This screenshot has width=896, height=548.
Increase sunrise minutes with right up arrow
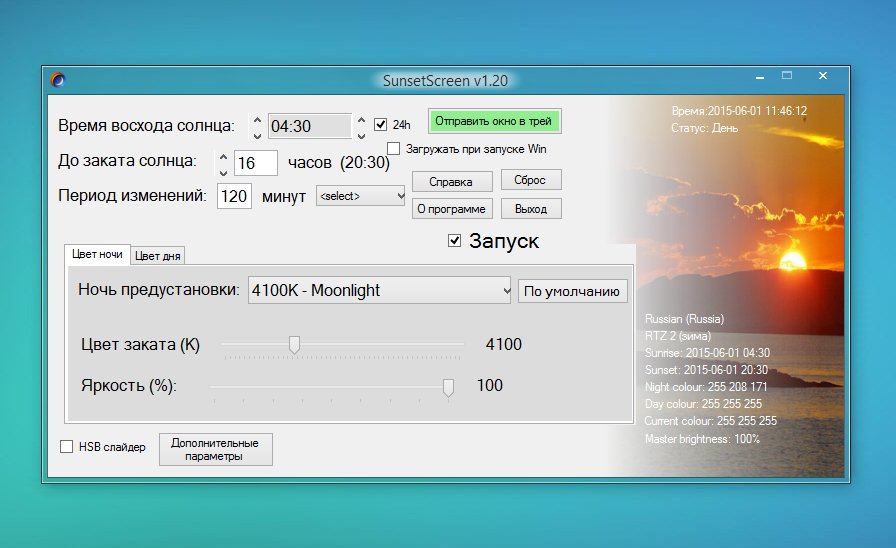361,120
